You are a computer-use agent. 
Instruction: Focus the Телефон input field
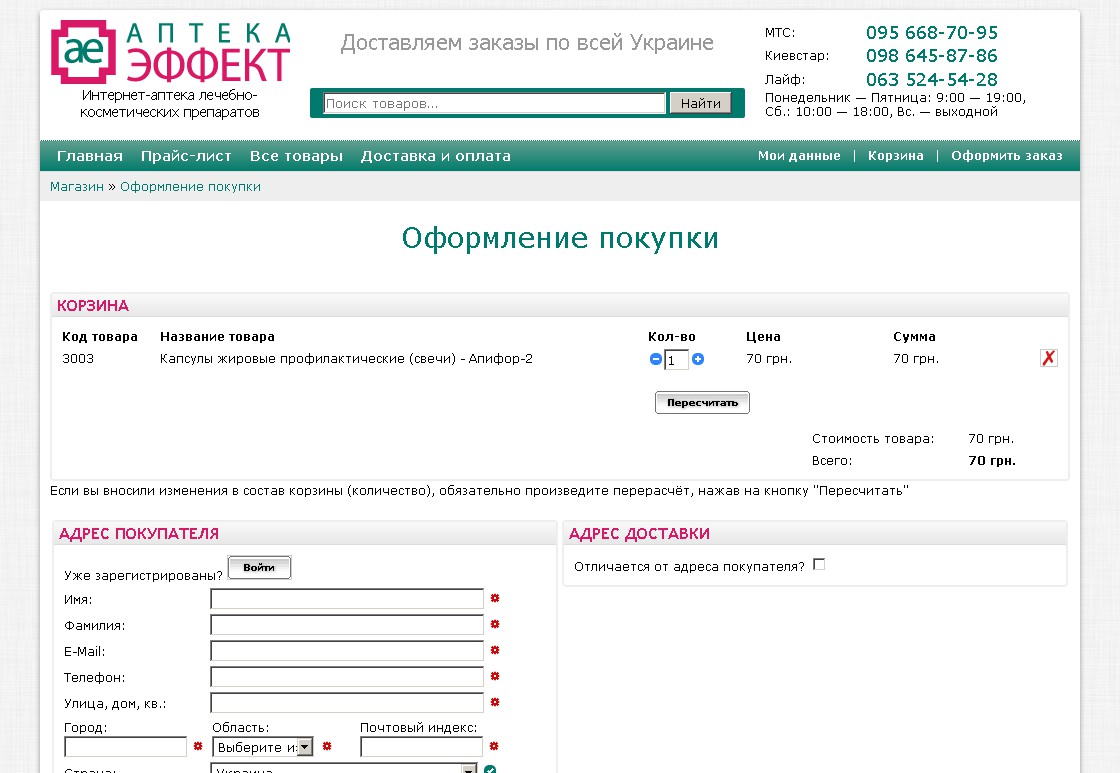click(x=347, y=677)
